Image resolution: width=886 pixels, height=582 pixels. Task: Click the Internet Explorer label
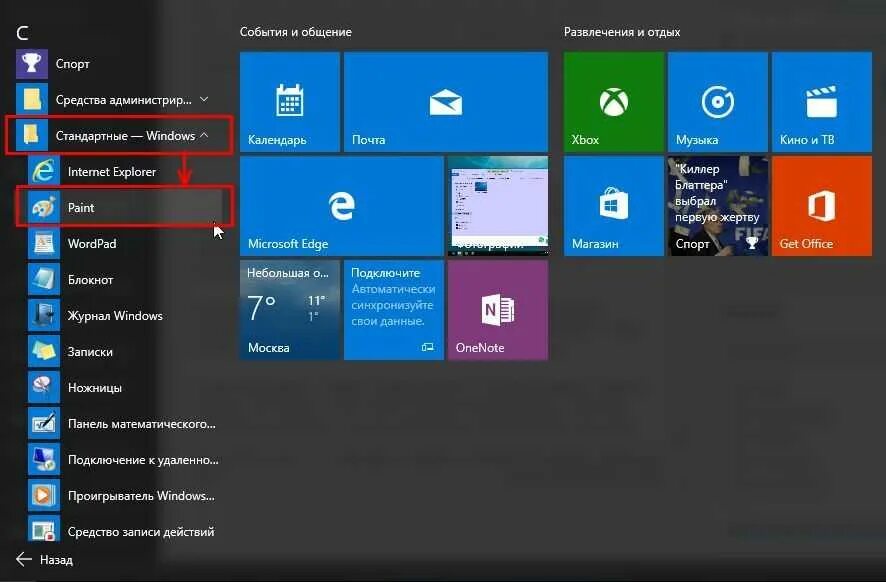pos(112,172)
